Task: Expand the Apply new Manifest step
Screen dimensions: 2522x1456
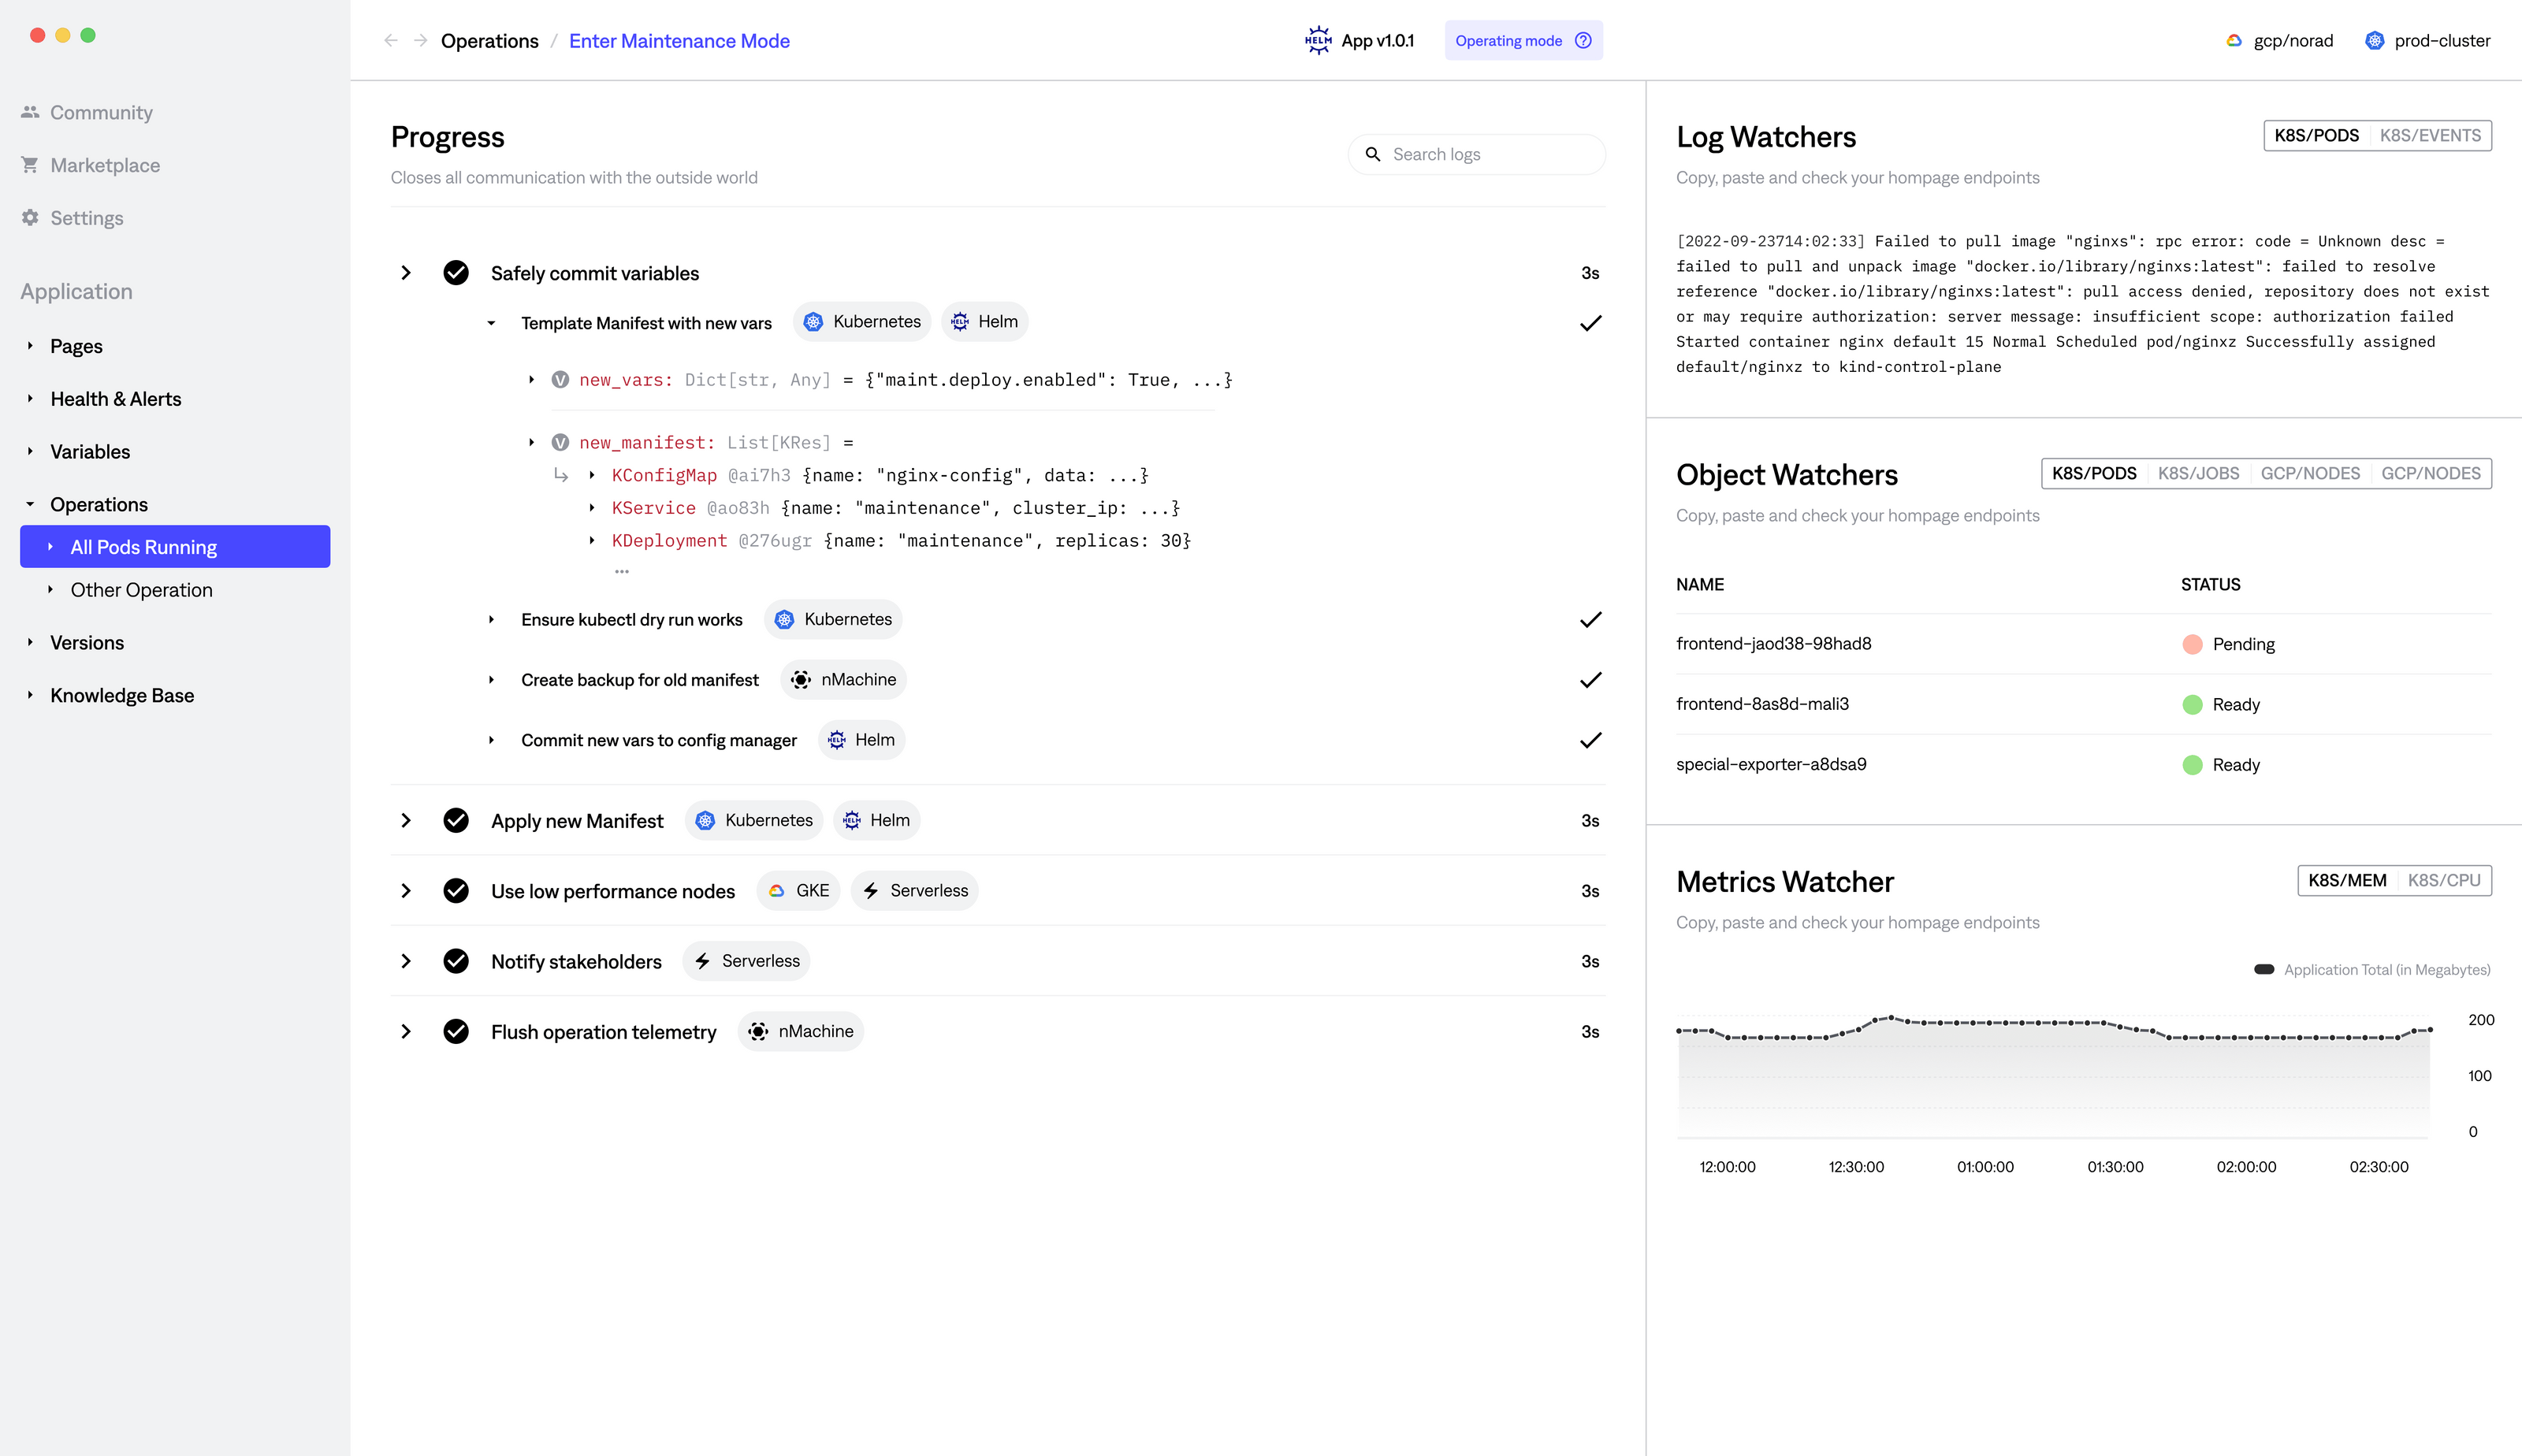Action: tap(406, 820)
